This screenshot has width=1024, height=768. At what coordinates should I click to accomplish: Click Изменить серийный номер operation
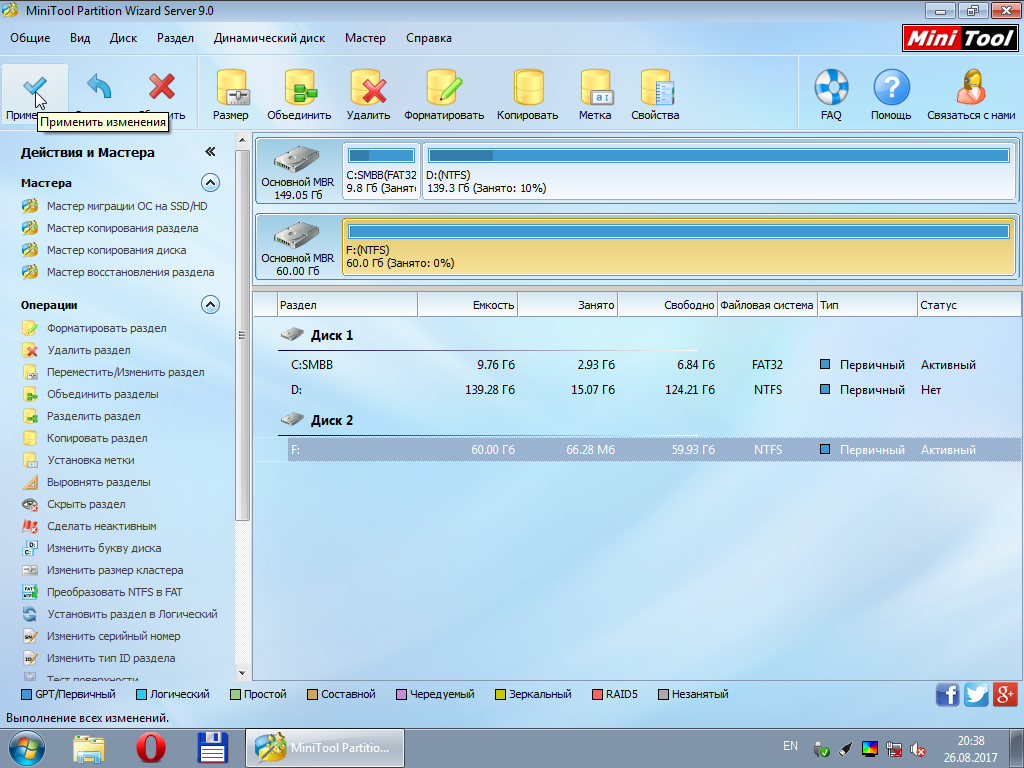pyautogui.click(x=101, y=636)
